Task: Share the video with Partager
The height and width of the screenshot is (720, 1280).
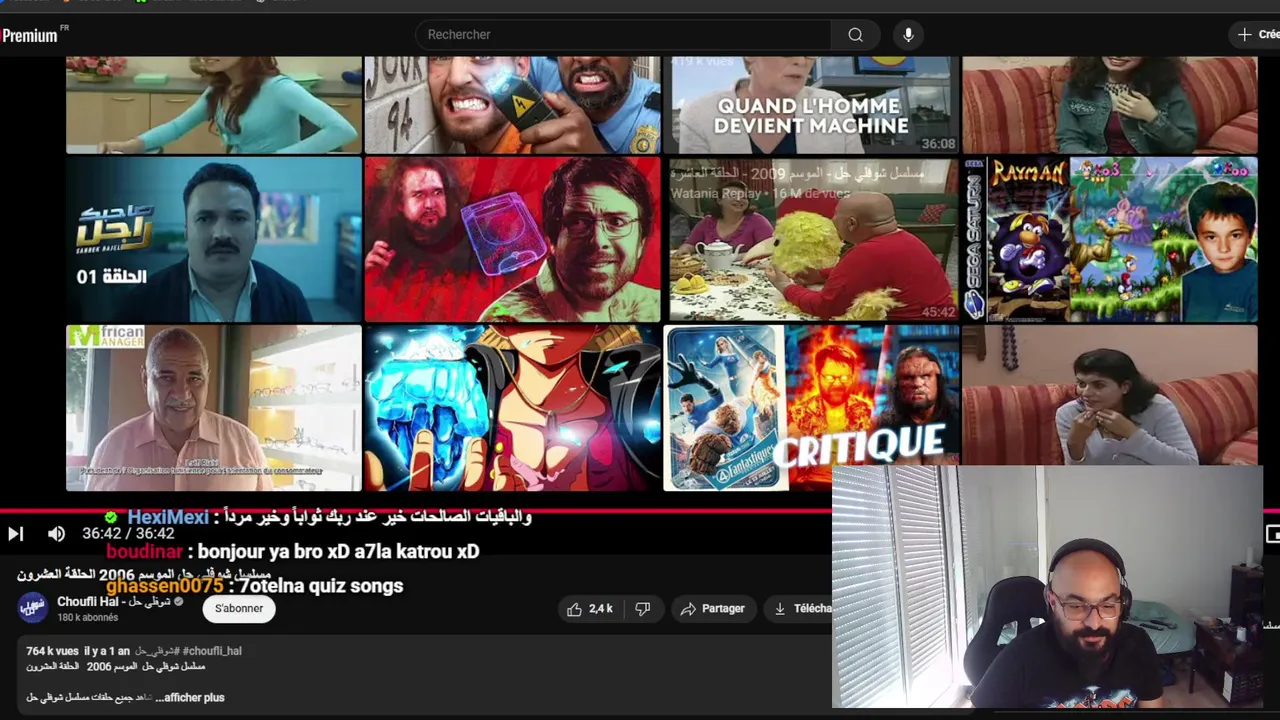Action: point(712,609)
